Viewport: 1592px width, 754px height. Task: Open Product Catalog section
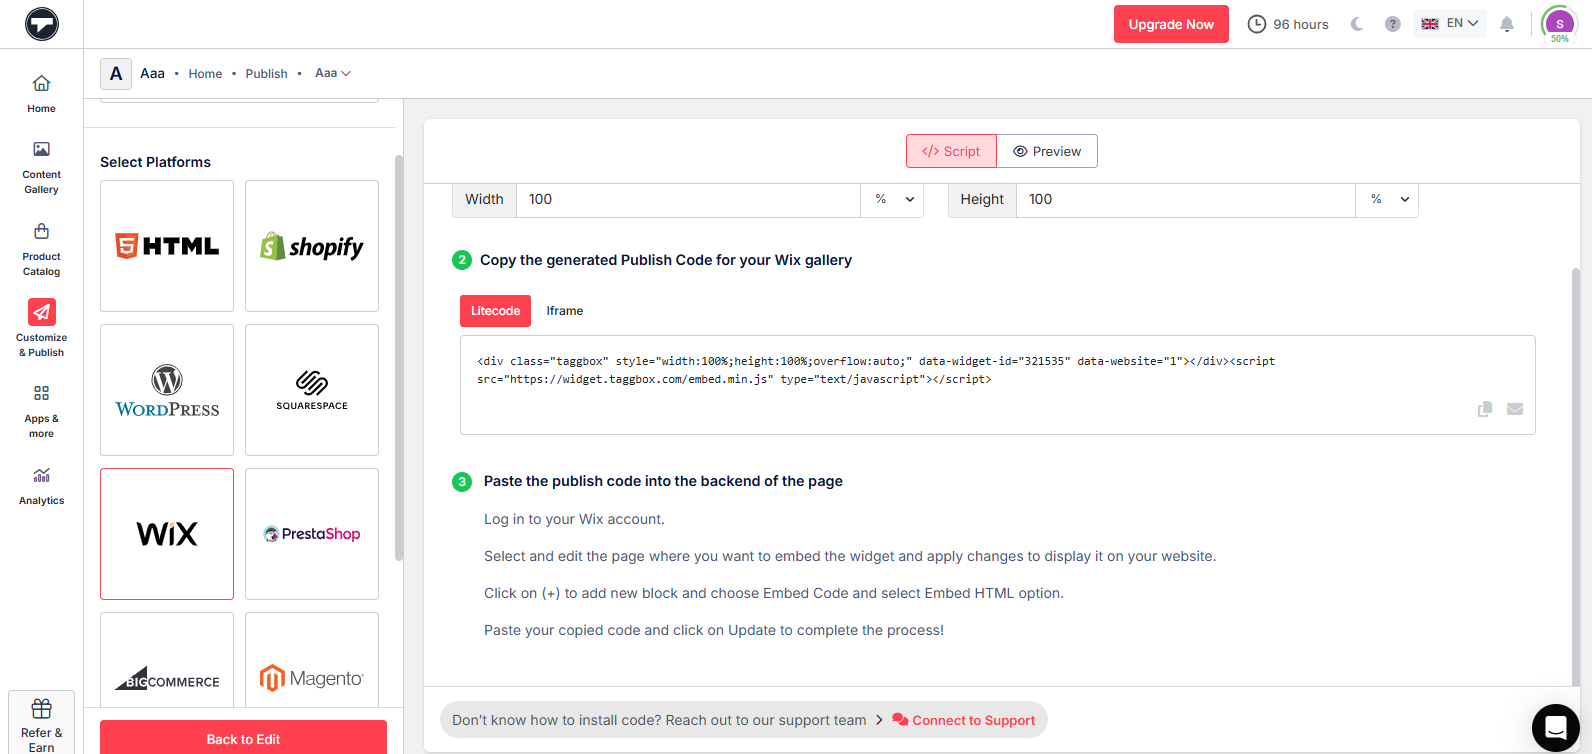pos(41,249)
